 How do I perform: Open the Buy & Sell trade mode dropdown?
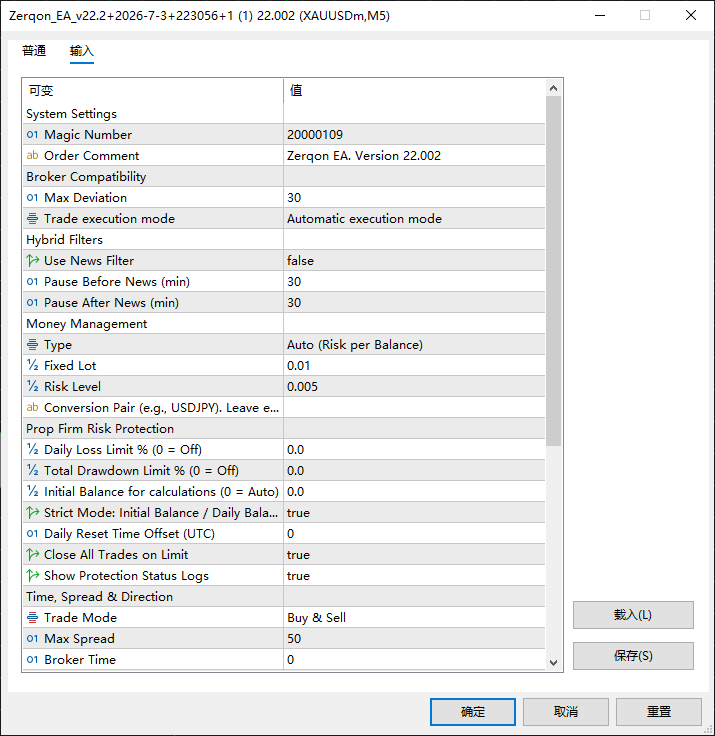tap(414, 618)
